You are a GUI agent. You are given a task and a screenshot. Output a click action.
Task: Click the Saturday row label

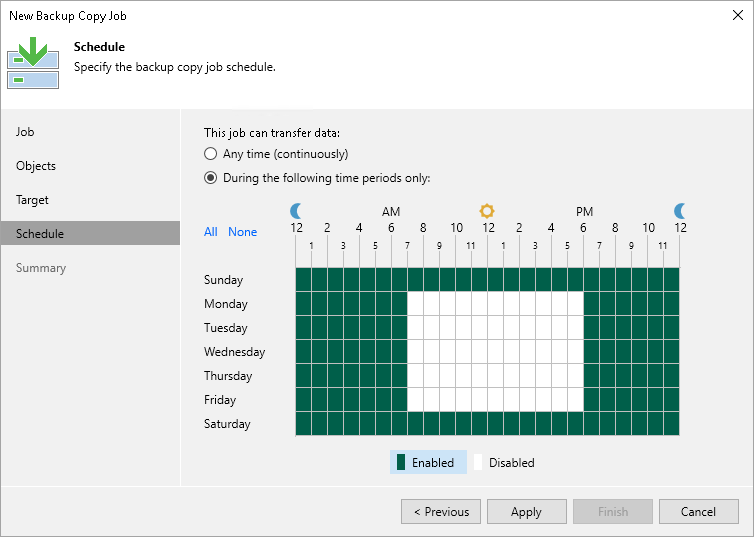click(227, 424)
